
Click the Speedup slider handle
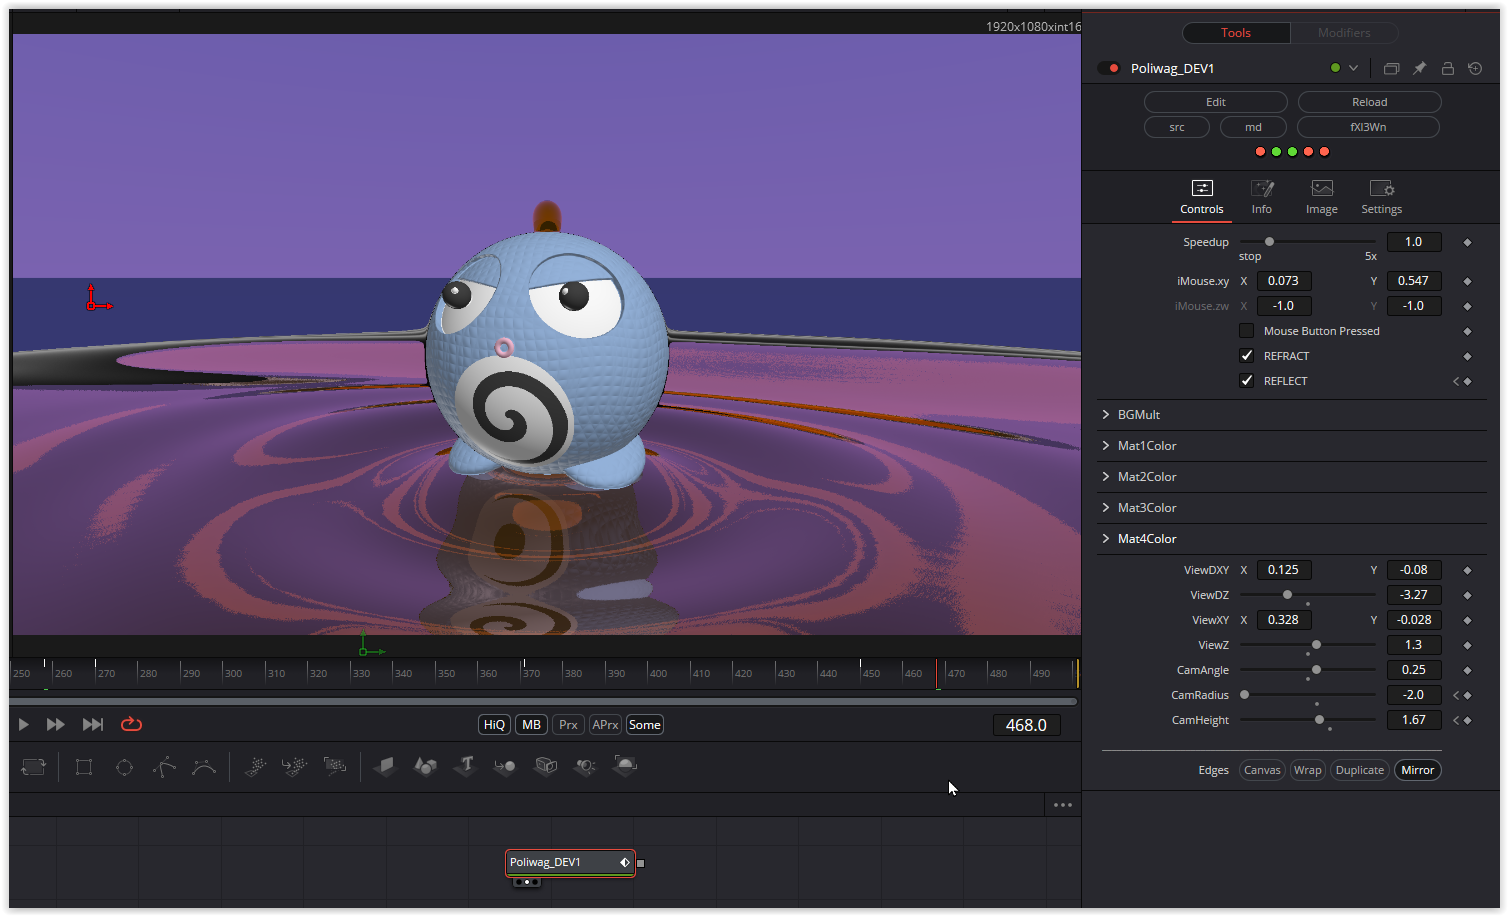(x=1270, y=242)
